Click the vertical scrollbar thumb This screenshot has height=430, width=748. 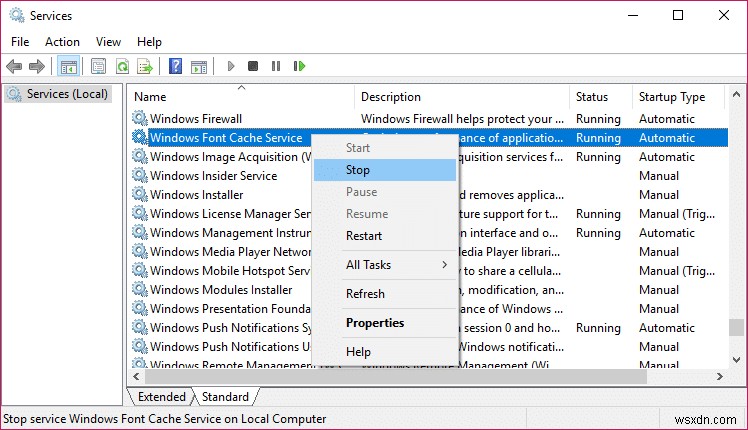[736, 327]
